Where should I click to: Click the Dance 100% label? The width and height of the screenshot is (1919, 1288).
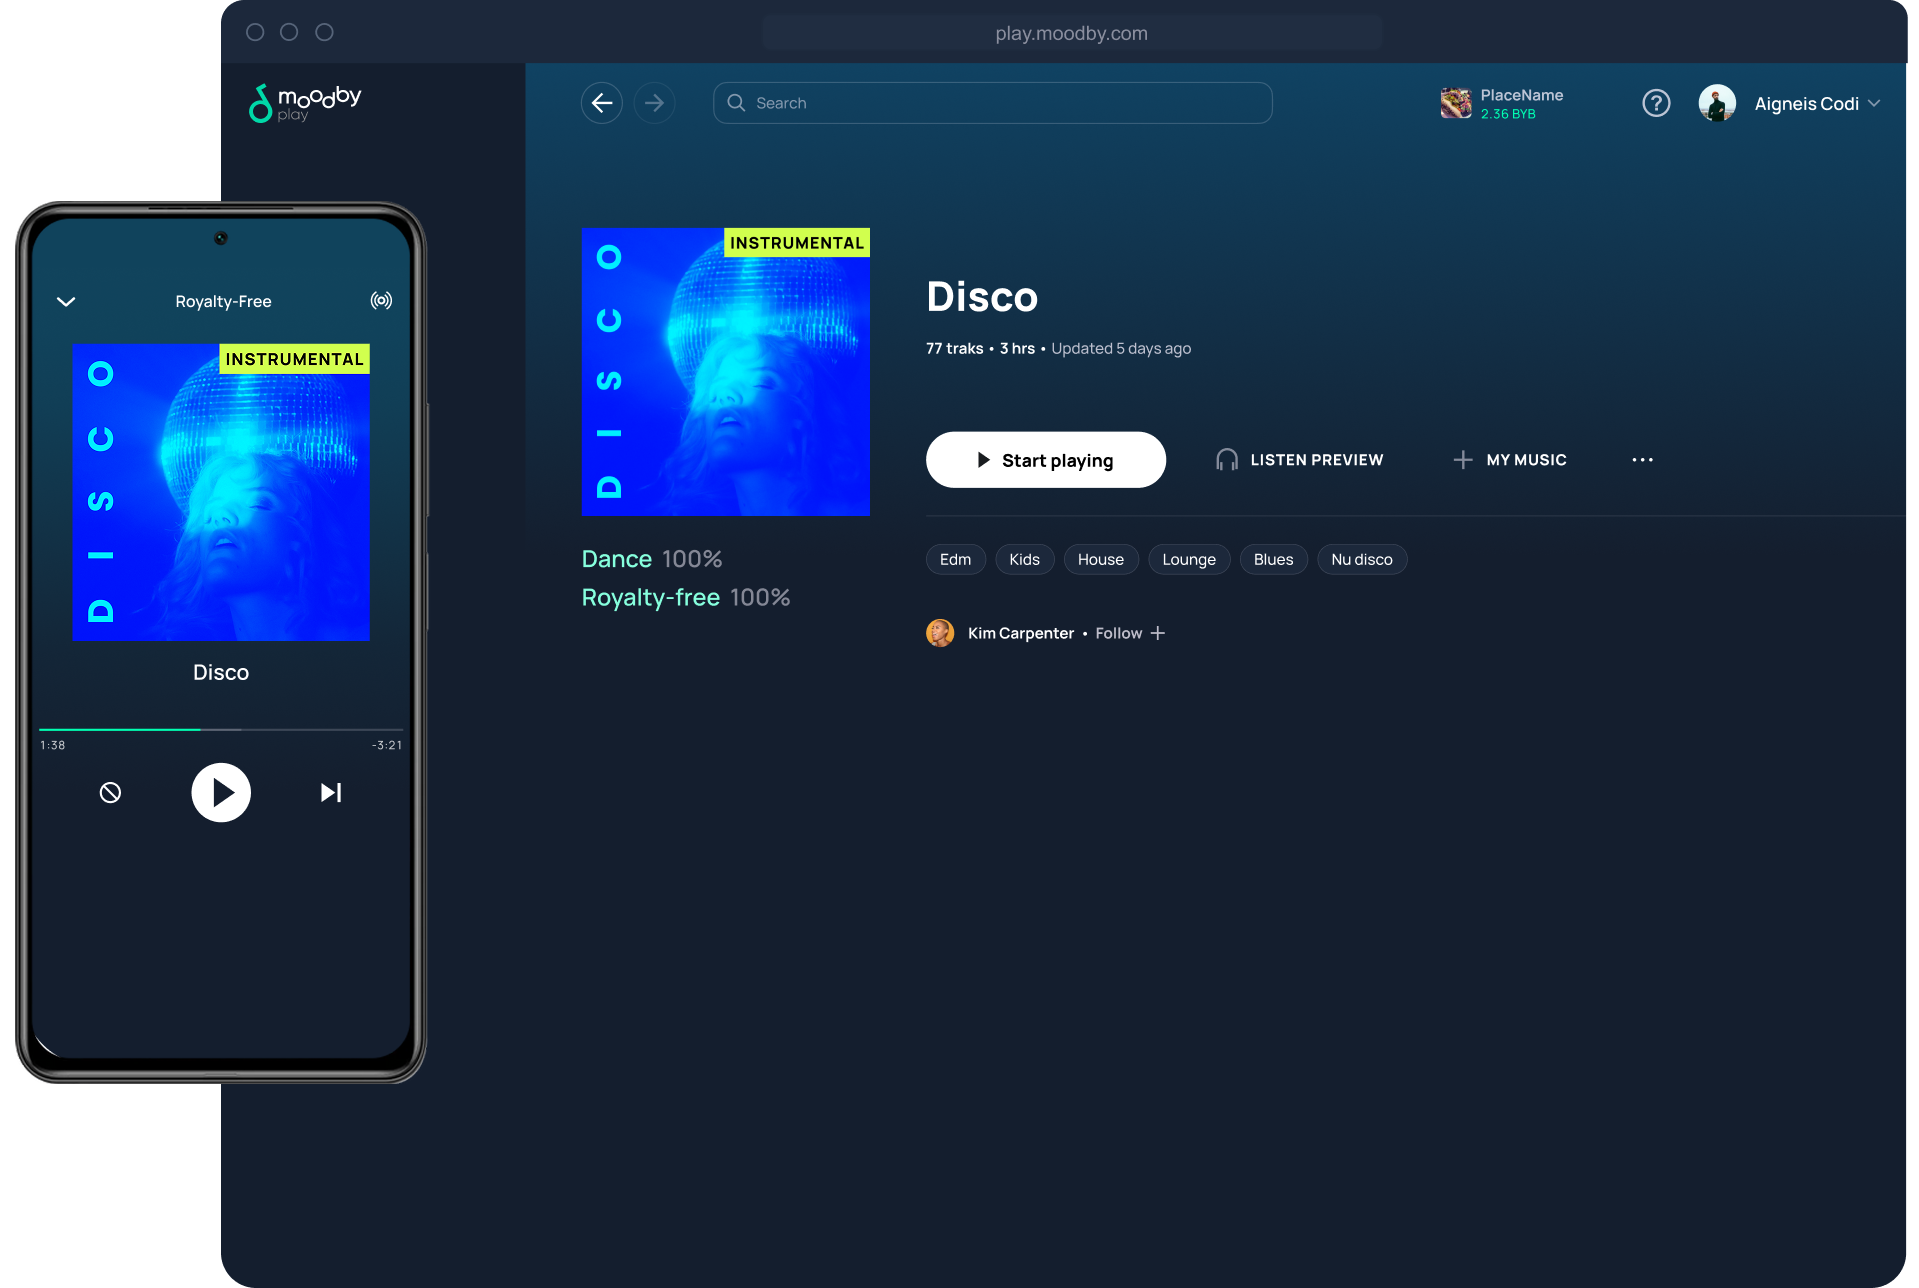coord(652,558)
